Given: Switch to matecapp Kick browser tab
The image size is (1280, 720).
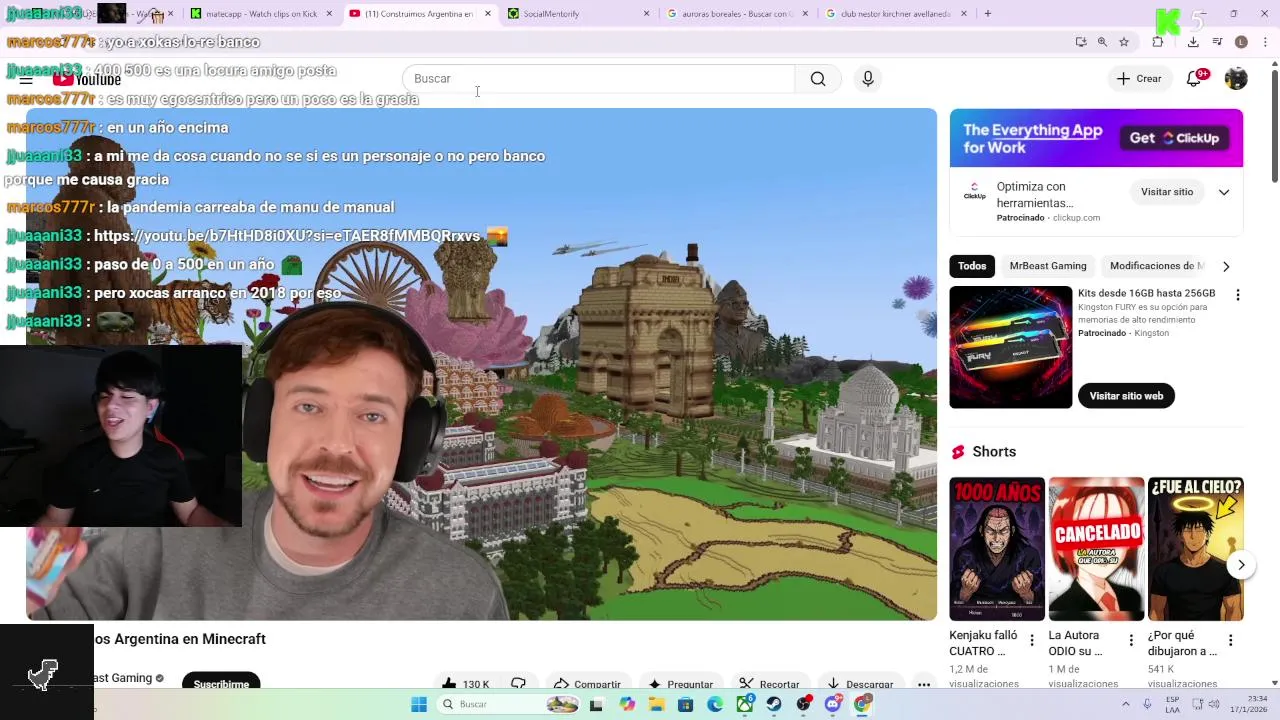Looking at the screenshot, I should tap(260, 14).
